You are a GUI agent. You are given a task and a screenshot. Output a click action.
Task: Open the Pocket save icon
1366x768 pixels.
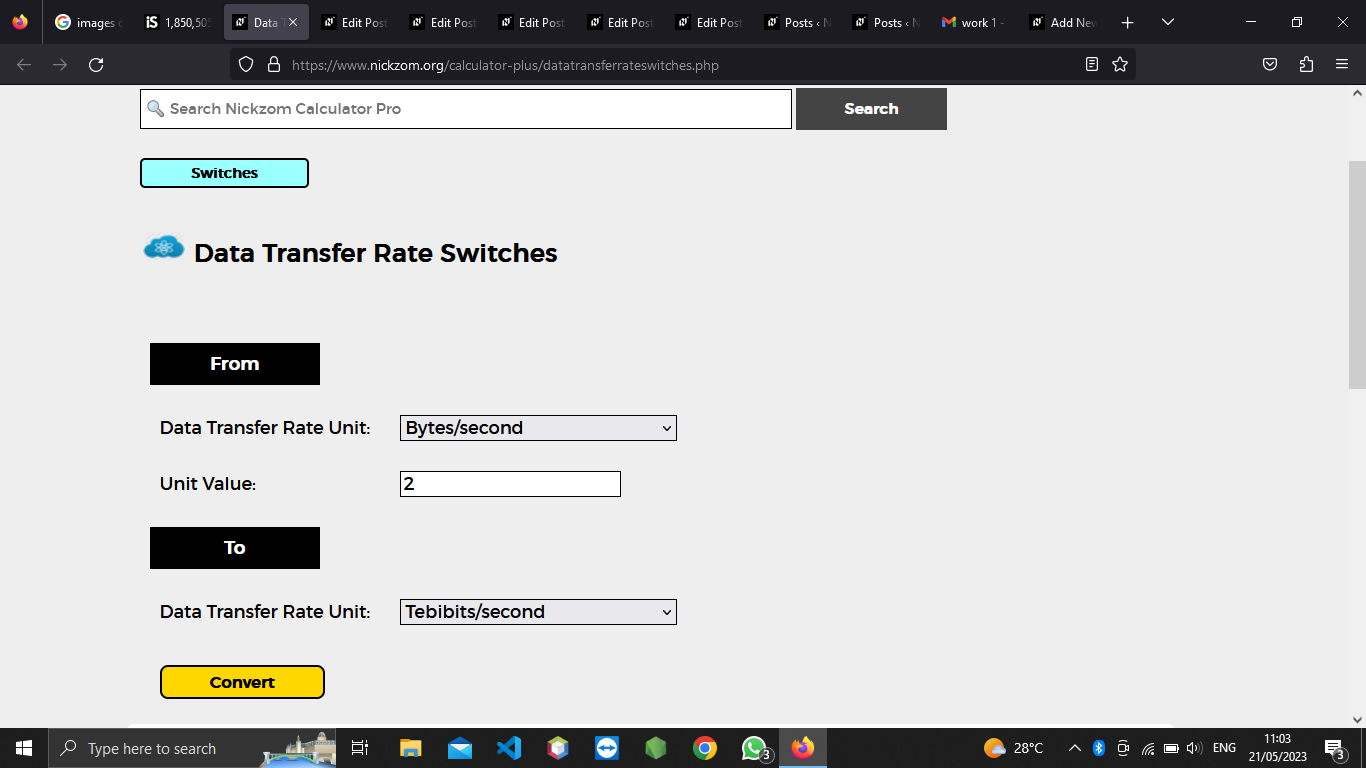coord(1270,65)
